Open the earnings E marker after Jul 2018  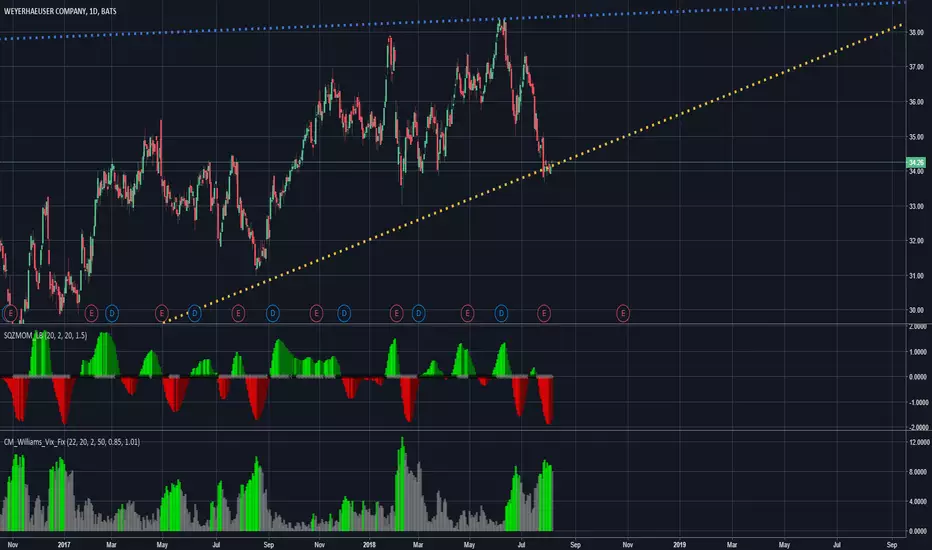tap(544, 313)
